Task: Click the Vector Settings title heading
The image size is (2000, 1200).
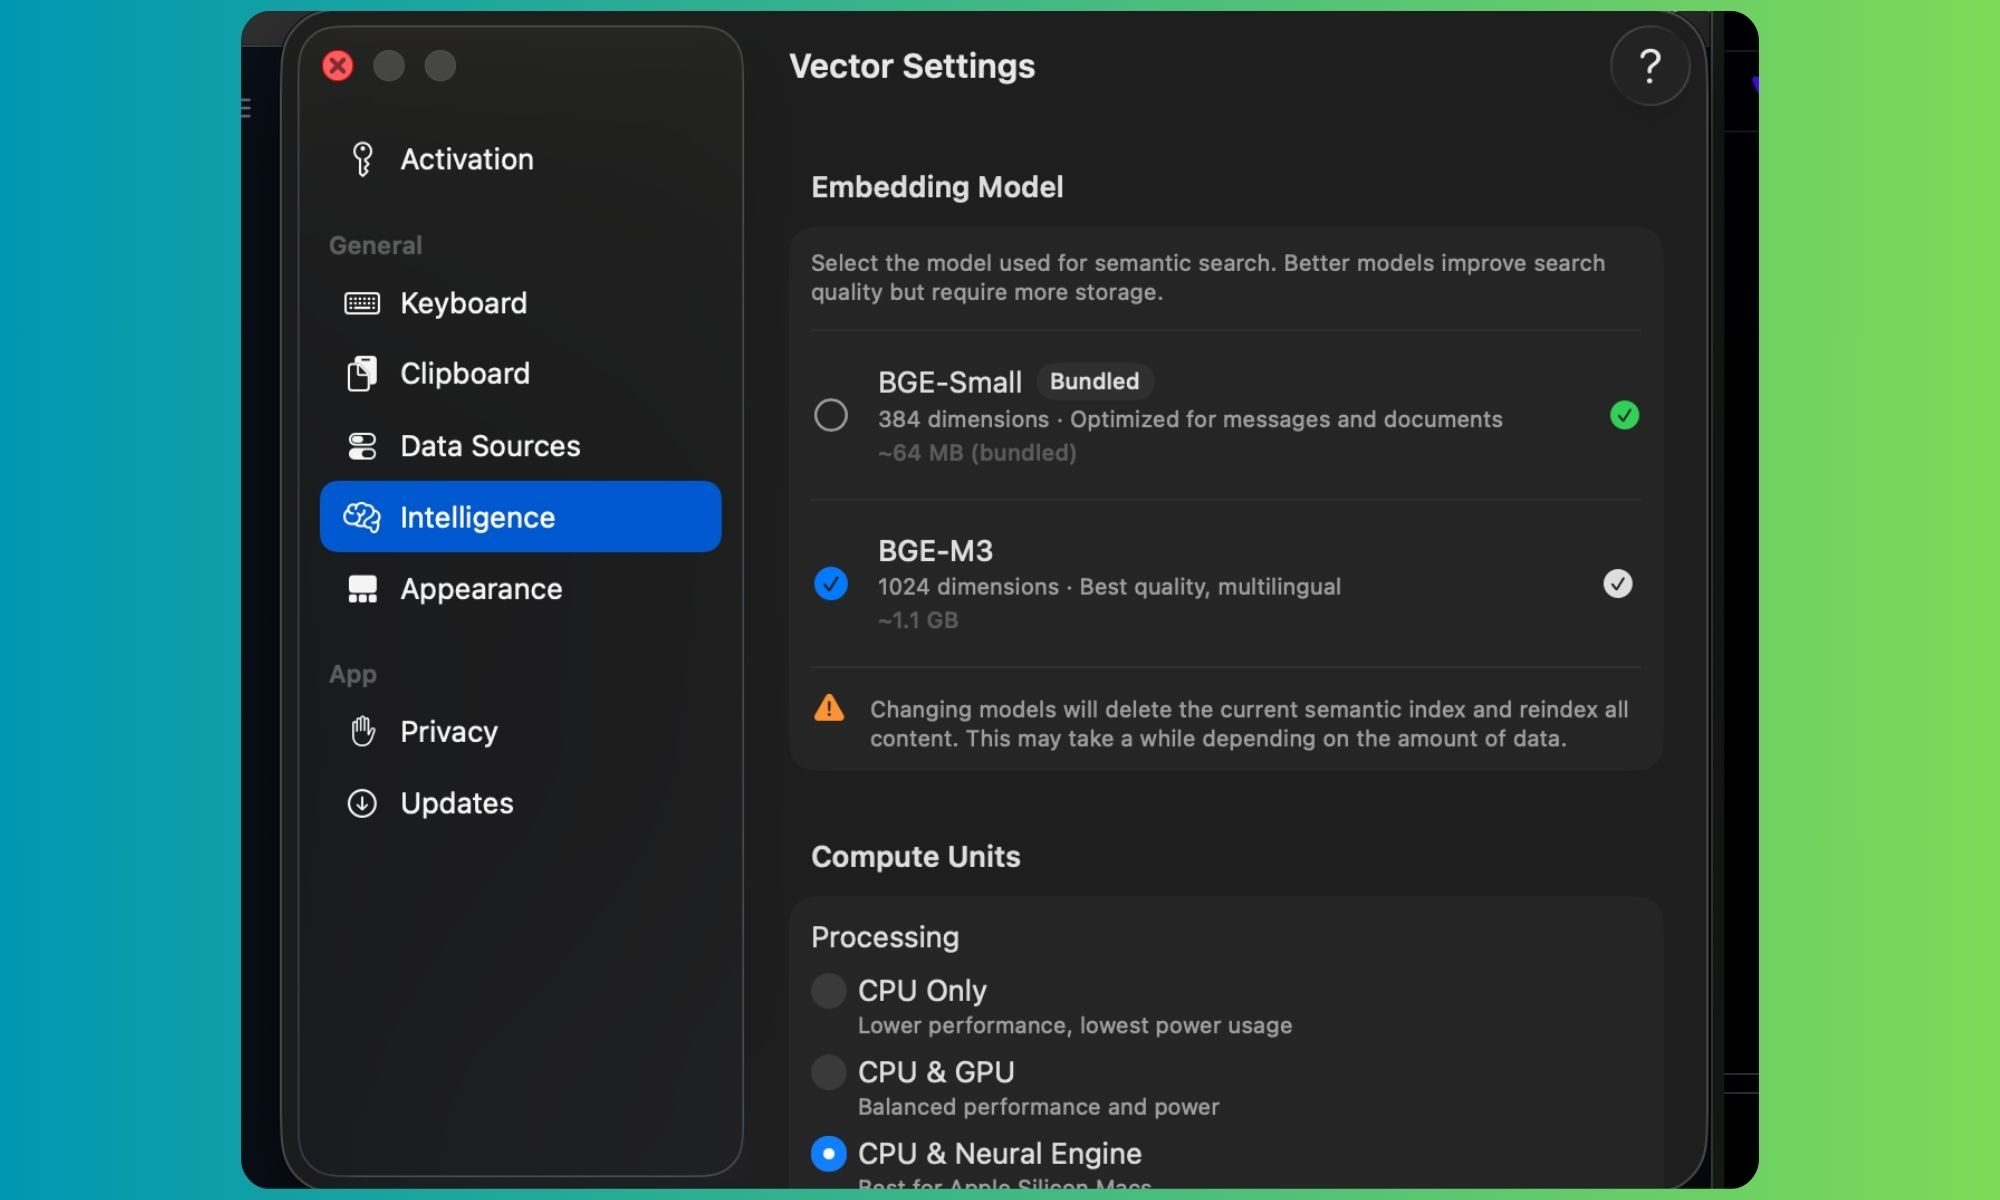Action: tap(912, 66)
